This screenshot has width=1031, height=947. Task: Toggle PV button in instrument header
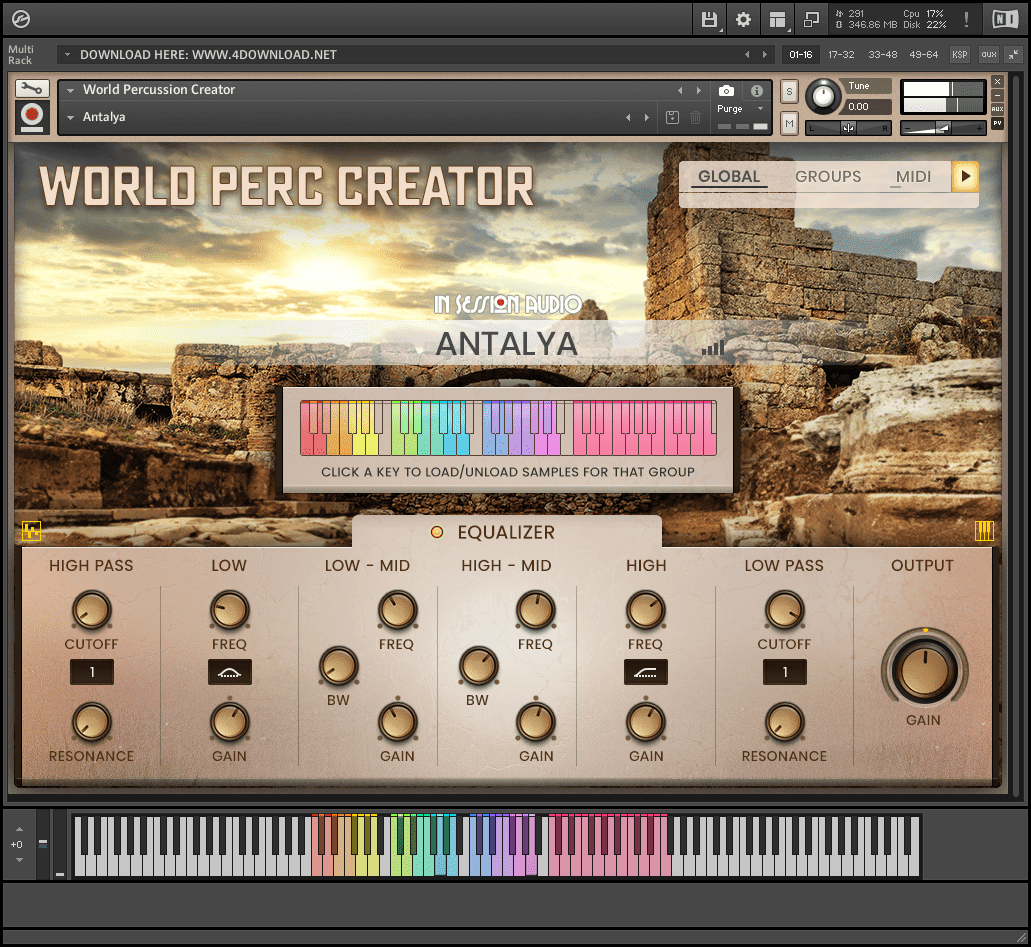click(x=997, y=123)
